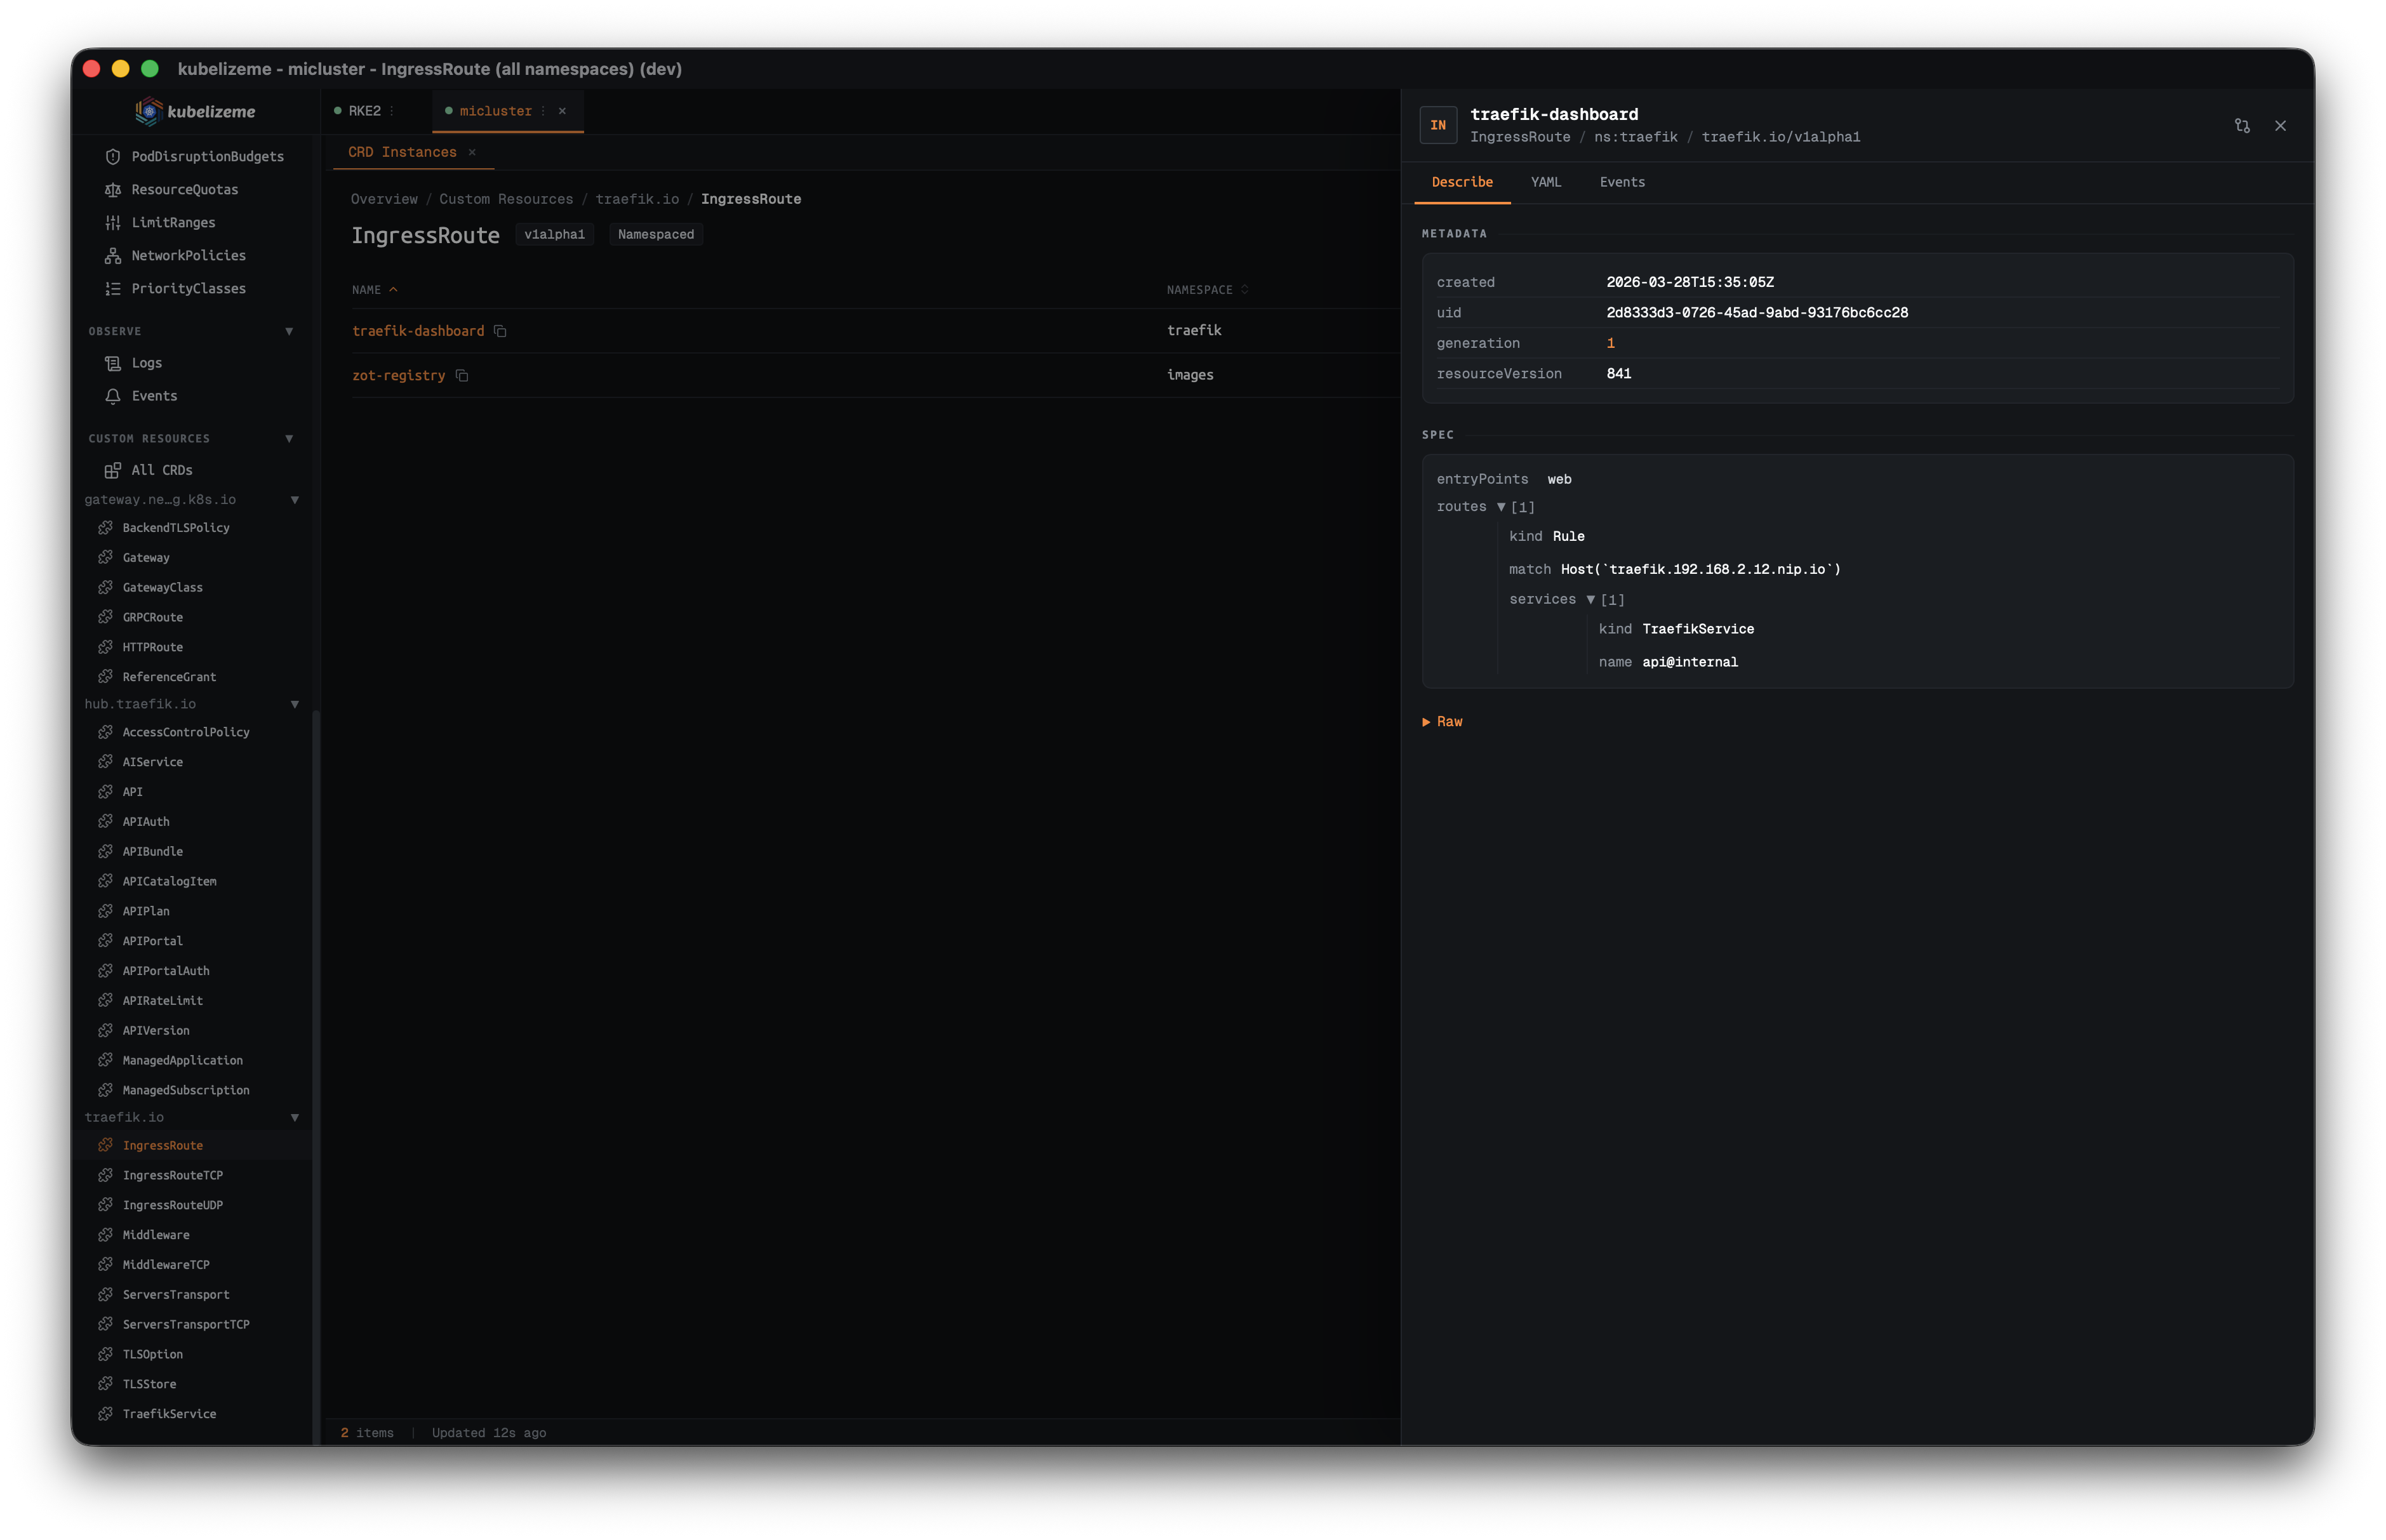The image size is (2386, 1540).
Task: Click the kubelizeme logo icon
Action: pyautogui.click(x=148, y=111)
